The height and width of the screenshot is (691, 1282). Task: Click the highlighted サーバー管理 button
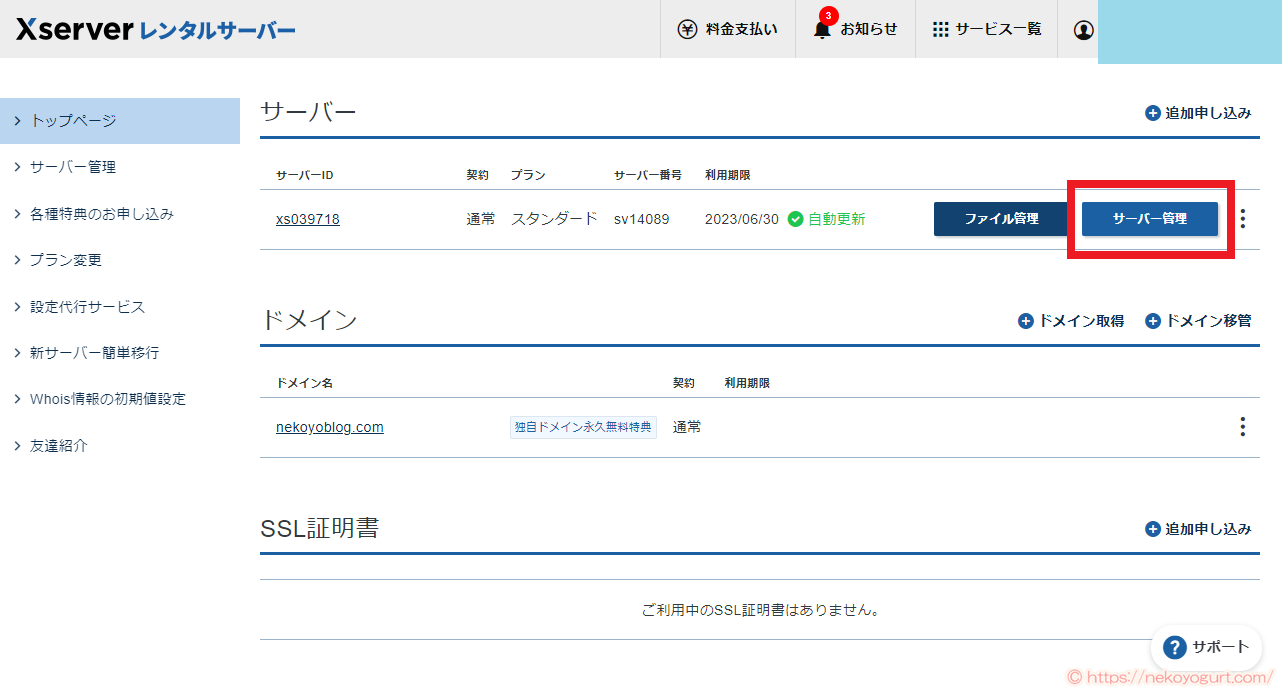click(x=1149, y=218)
